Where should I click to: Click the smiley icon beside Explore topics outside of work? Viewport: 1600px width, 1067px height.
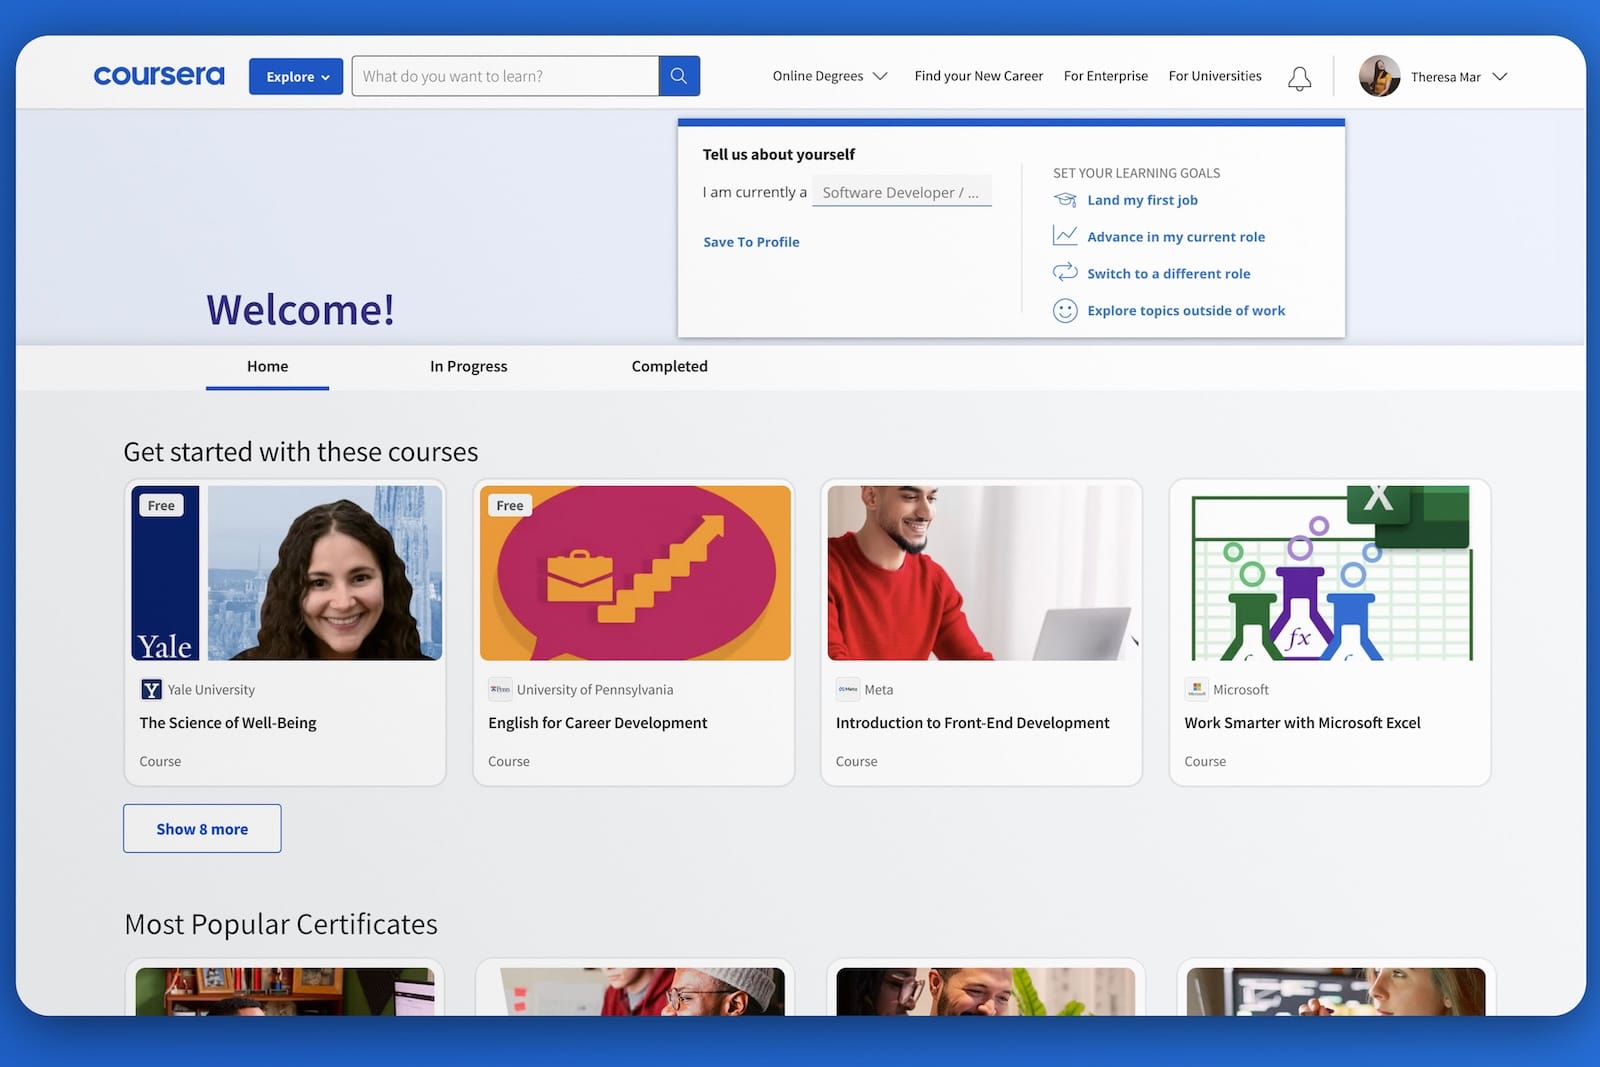click(1064, 310)
